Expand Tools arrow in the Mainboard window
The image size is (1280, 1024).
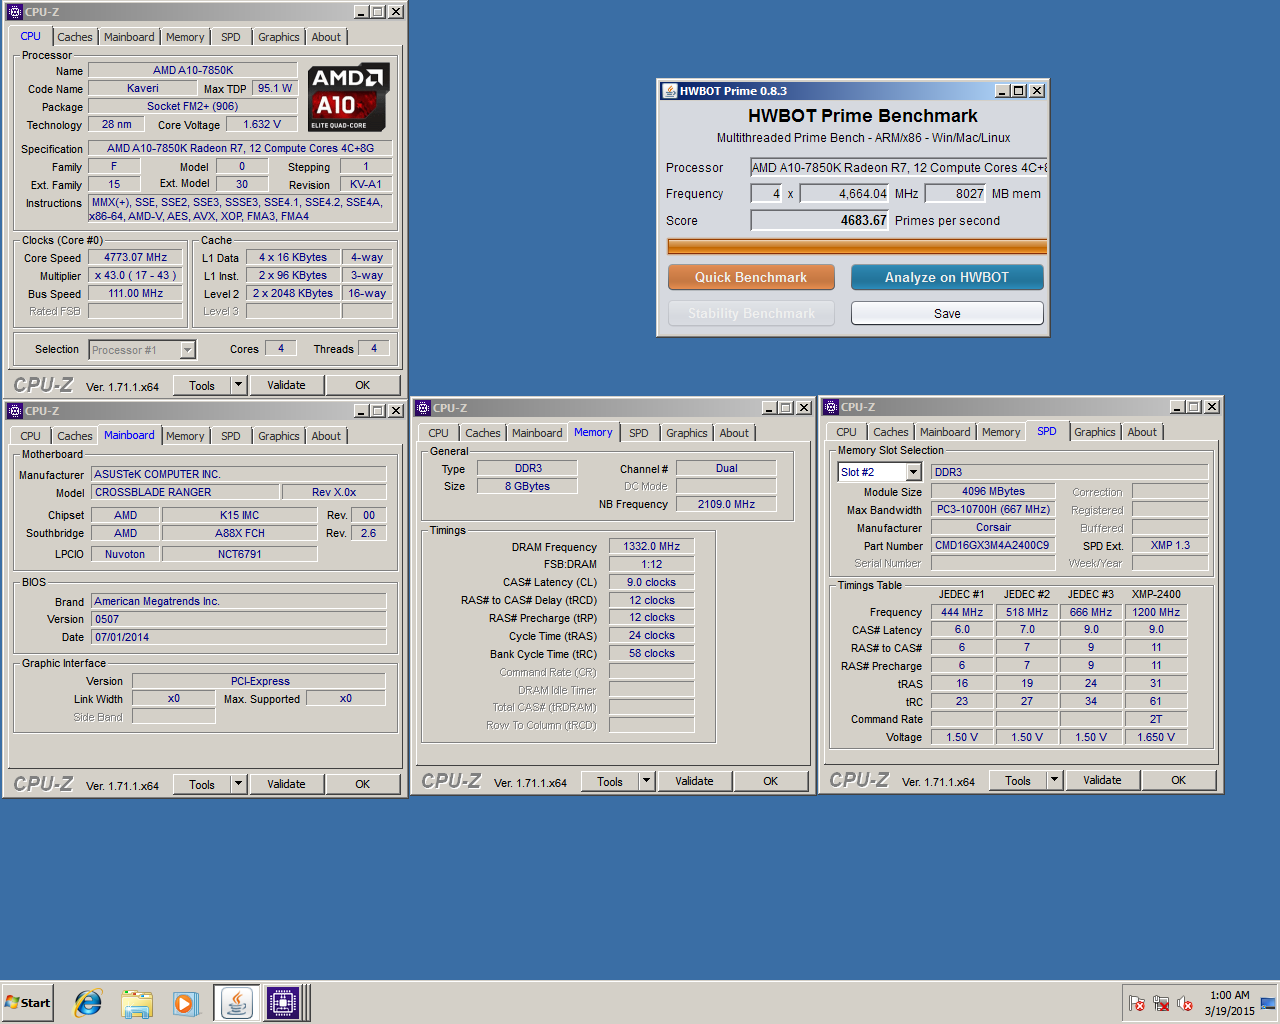click(x=238, y=784)
